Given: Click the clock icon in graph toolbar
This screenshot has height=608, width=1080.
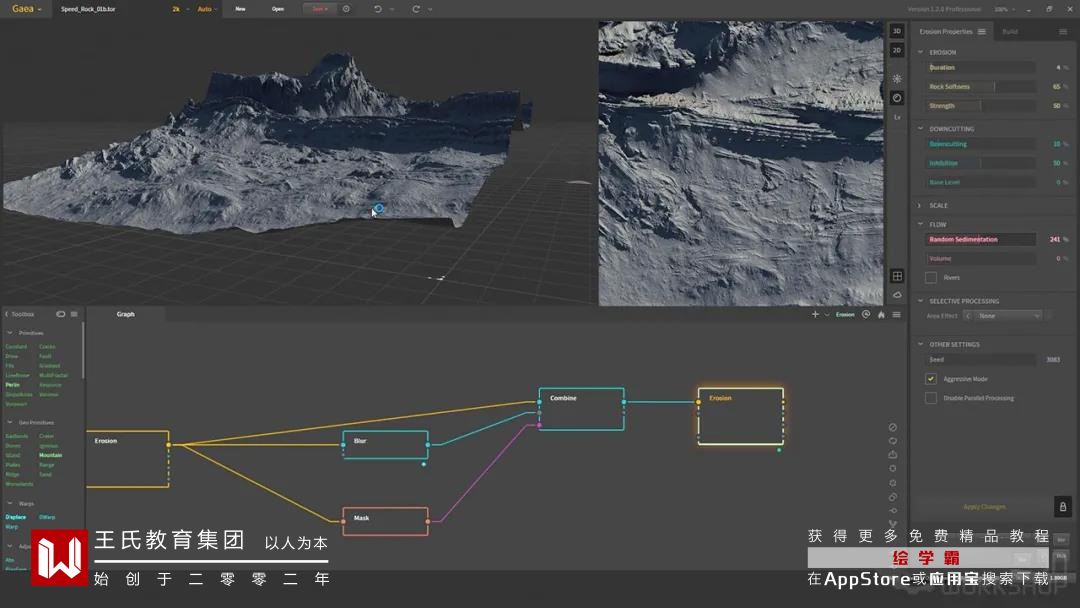Looking at the screenshot, I should (866, 315).
